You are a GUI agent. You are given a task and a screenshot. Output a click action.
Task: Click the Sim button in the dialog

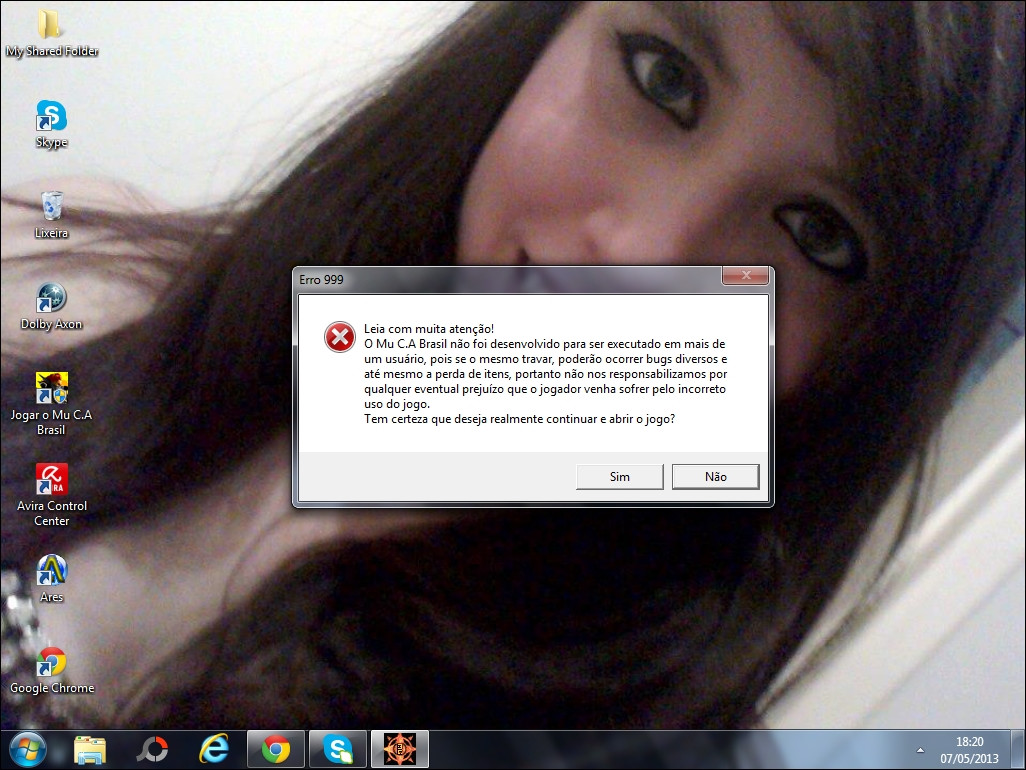pos(619,477)
